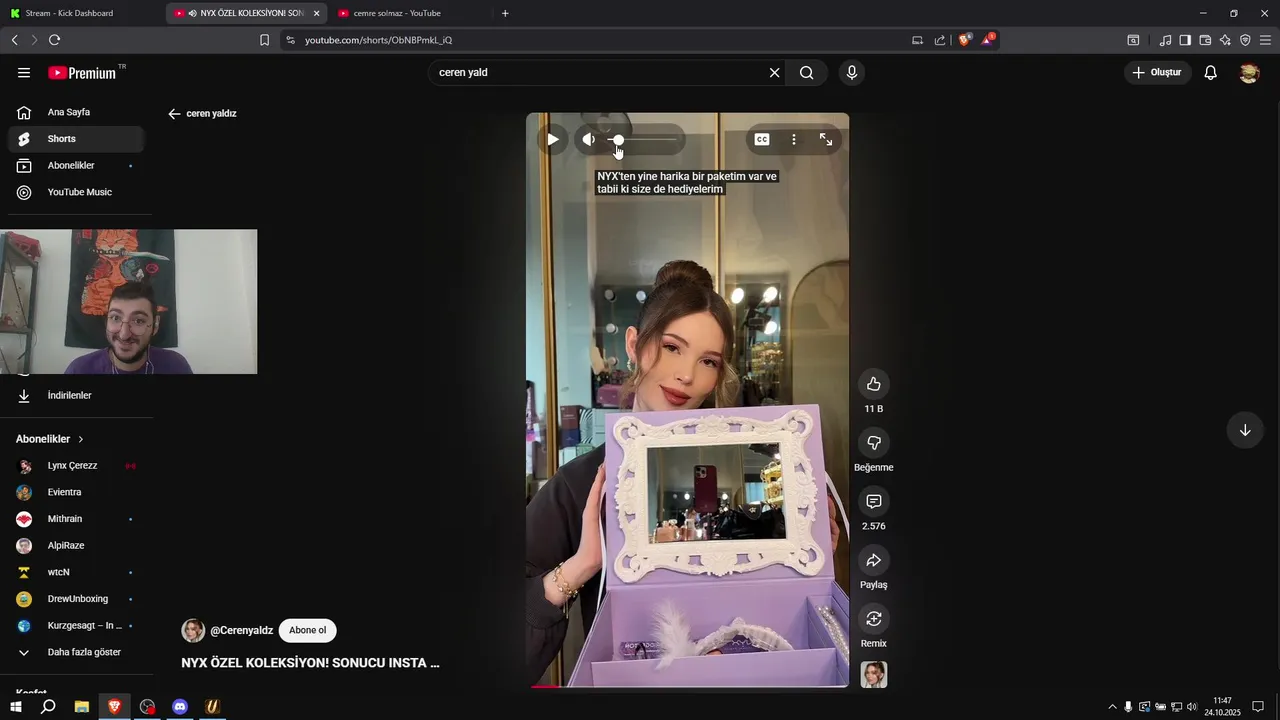Go to YouTube Premium home logo
Image resolution: width=1280 pixels, height=720 pixels.
[x=82, y=73]
